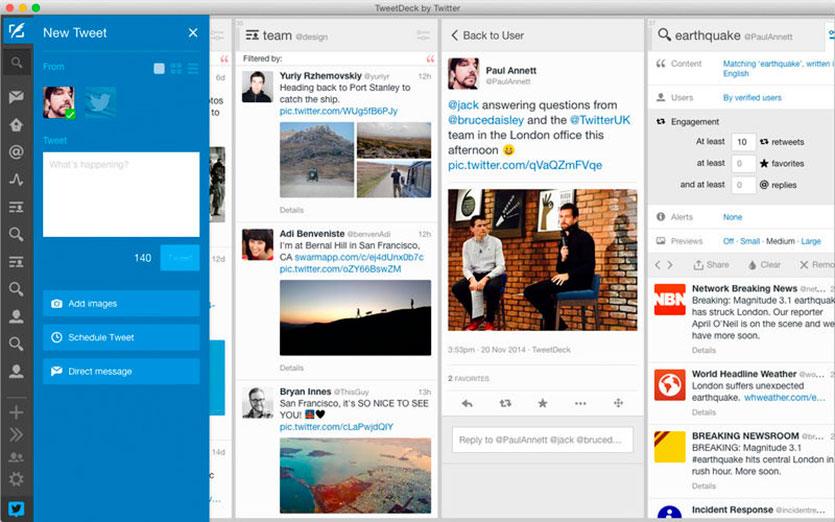Click the What's happening tweet text box
835x522 pixels.
click(x=121, y=194)
